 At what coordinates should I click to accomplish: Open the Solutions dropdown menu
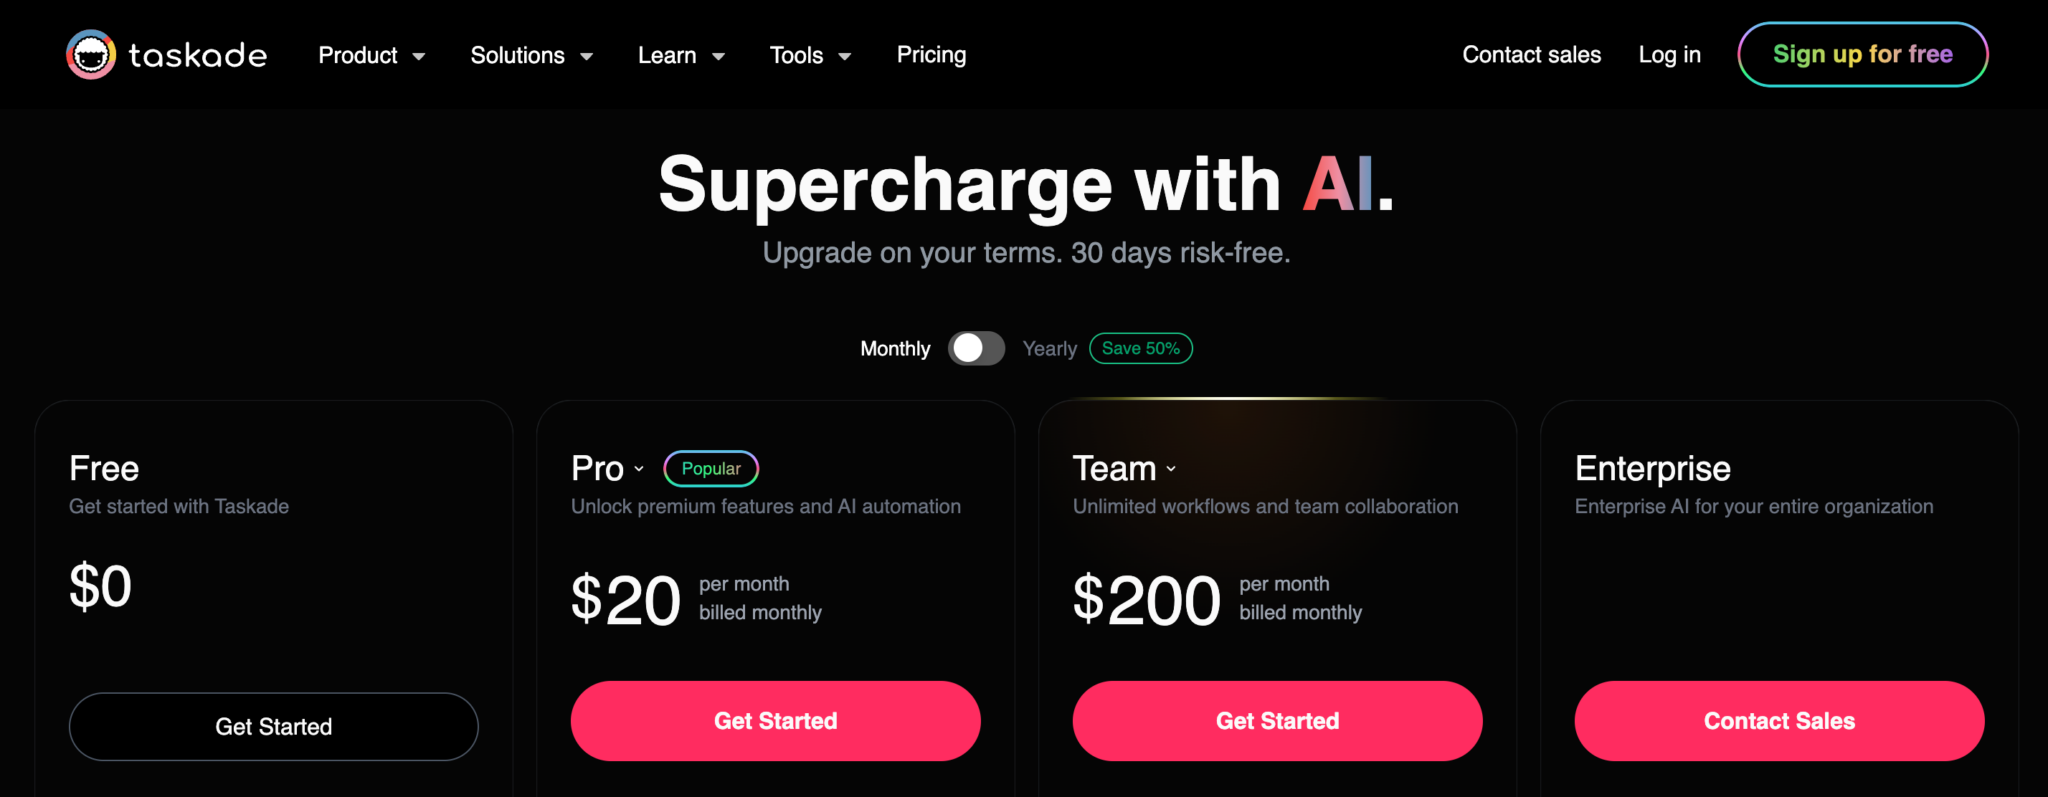532,55
